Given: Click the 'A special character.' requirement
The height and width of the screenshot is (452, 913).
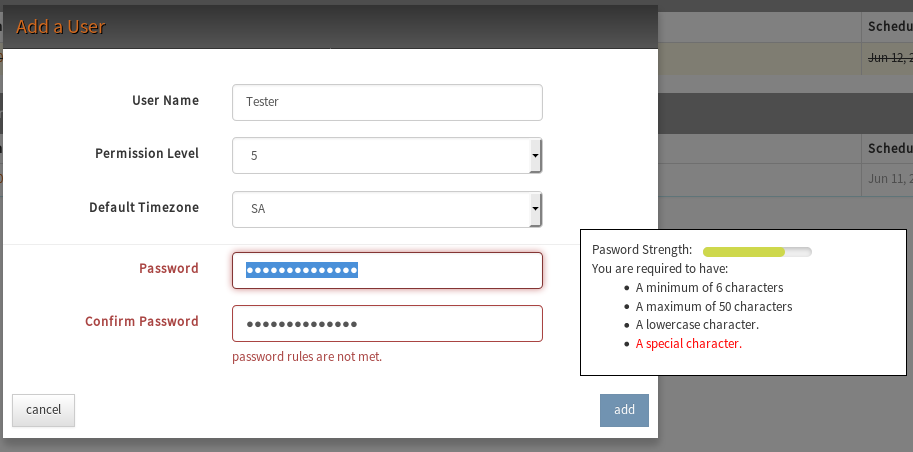Looking at the screenshot, I should pyautogui.click(x=689, y=344).
